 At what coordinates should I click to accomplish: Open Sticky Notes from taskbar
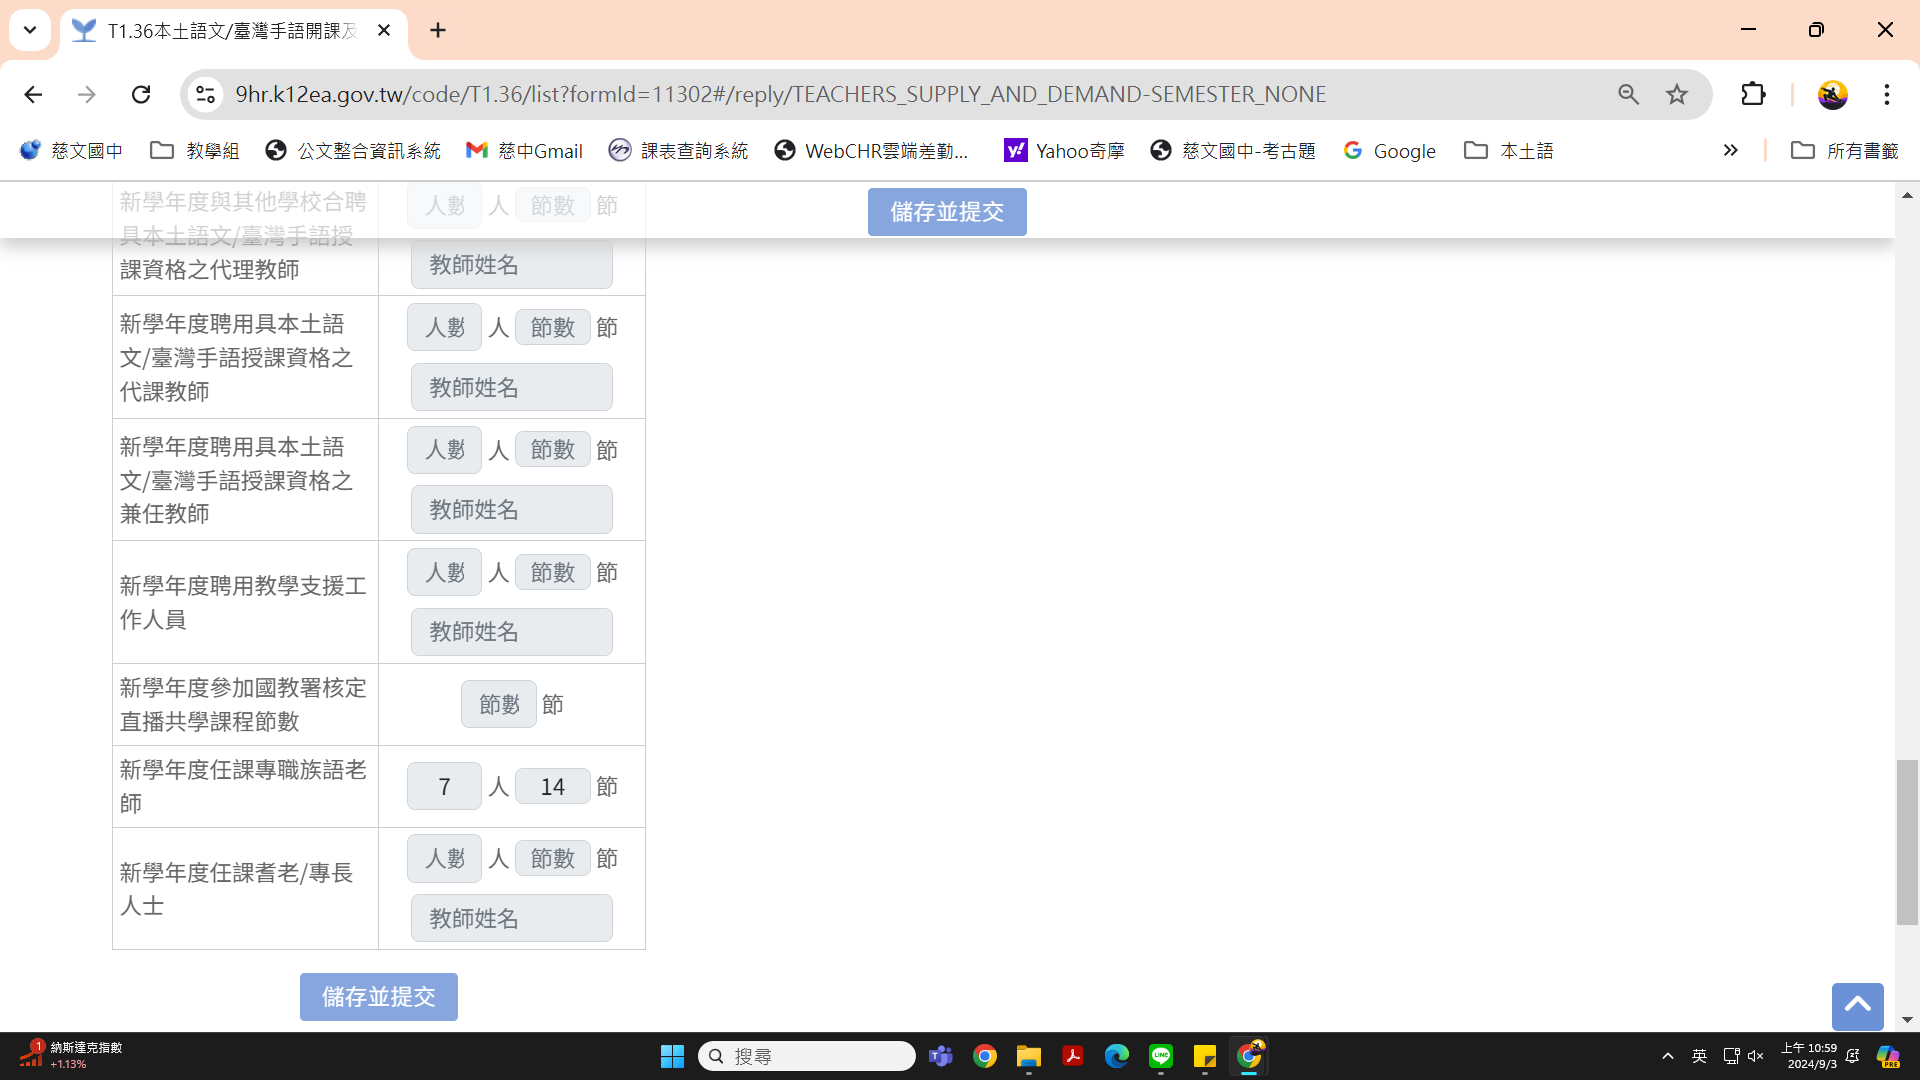click(1205, 1056)
